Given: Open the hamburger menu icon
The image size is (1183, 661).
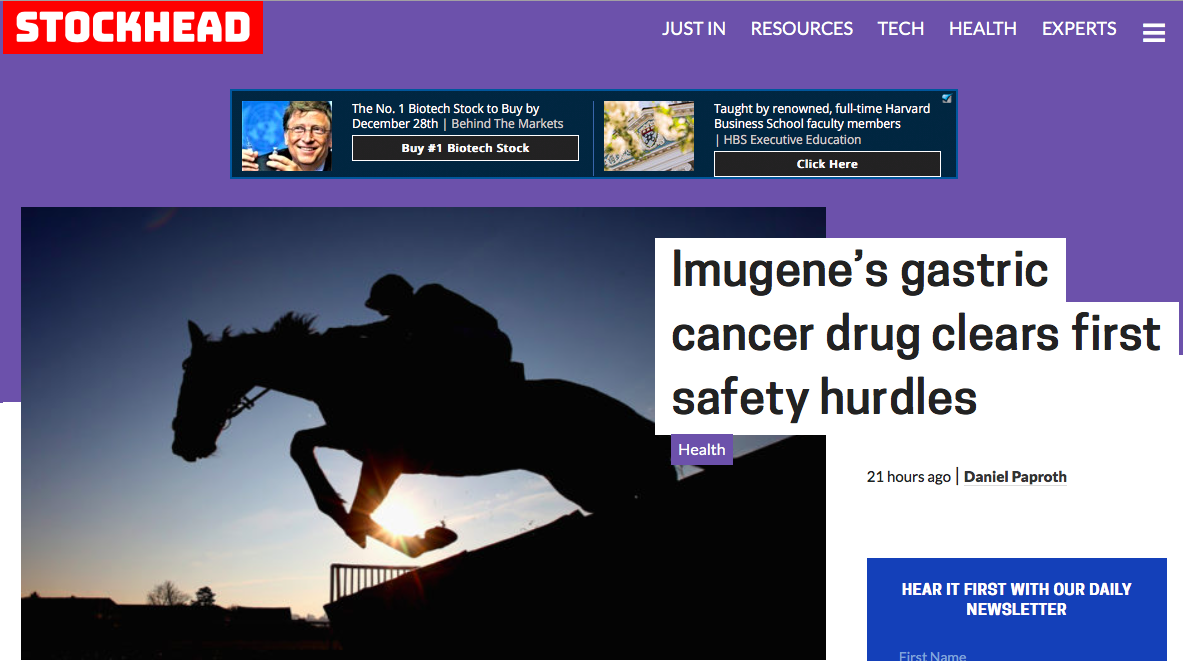Looking at the screenshot, I should [x=1154, y=32].
